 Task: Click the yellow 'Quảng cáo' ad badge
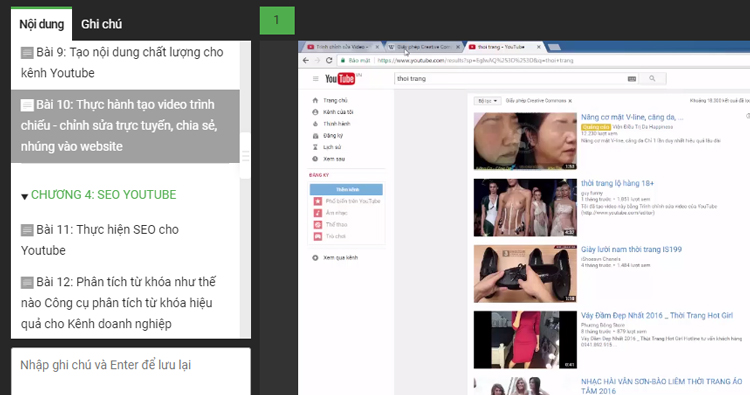click(596, 127)
